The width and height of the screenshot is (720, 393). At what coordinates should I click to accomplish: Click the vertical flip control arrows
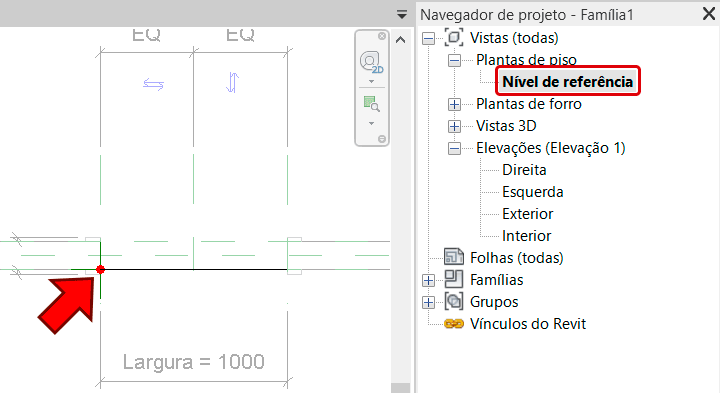[x=232, y=83]
